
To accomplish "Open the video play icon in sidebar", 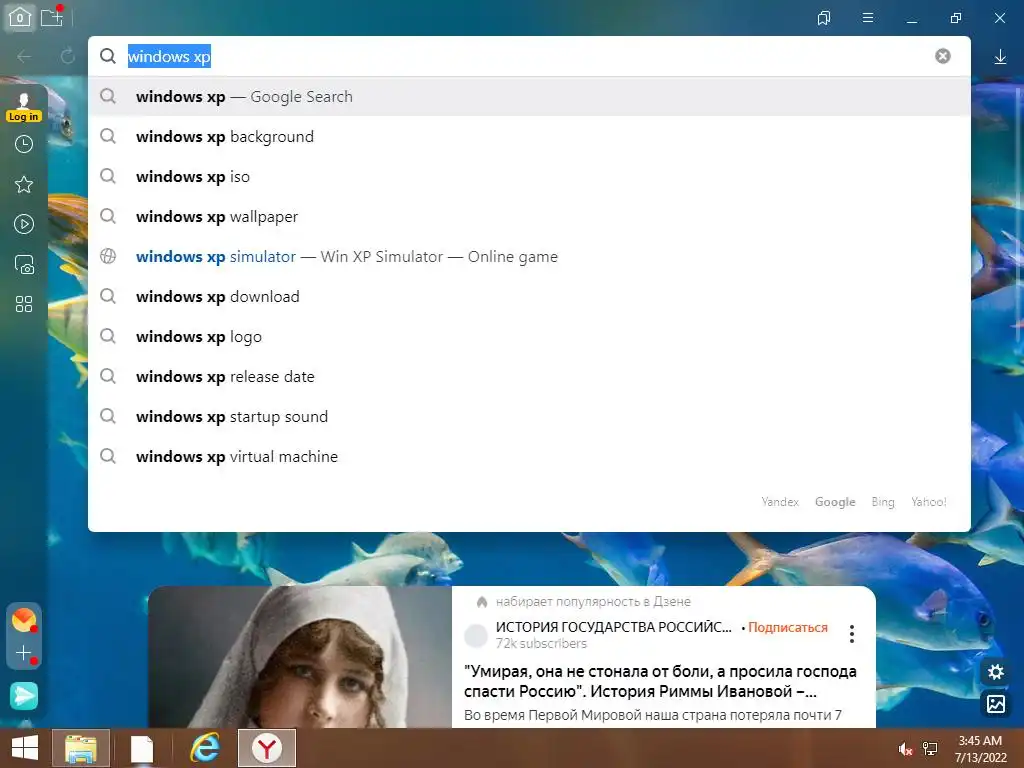I will click(24, 225).
